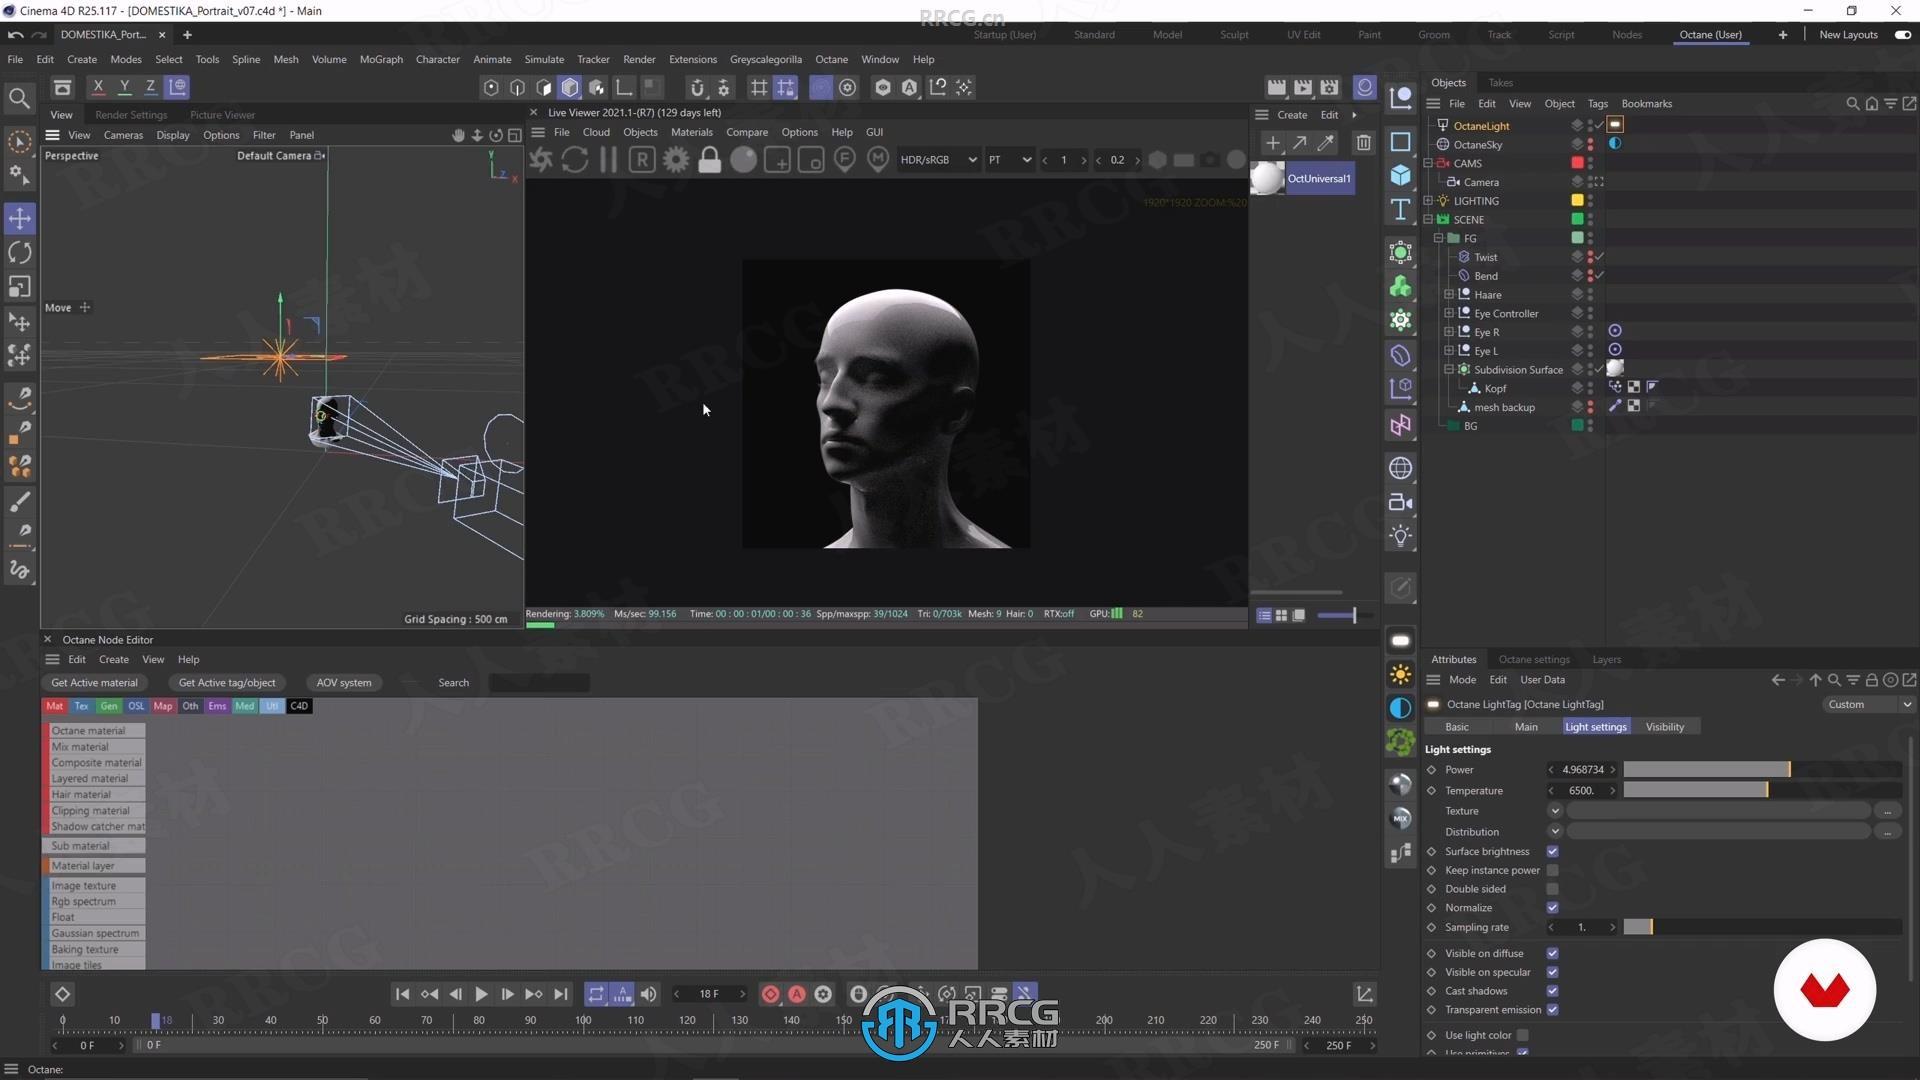Expand the LIGHTING group
1920x1080 pixels.
tap(1428, 201)
